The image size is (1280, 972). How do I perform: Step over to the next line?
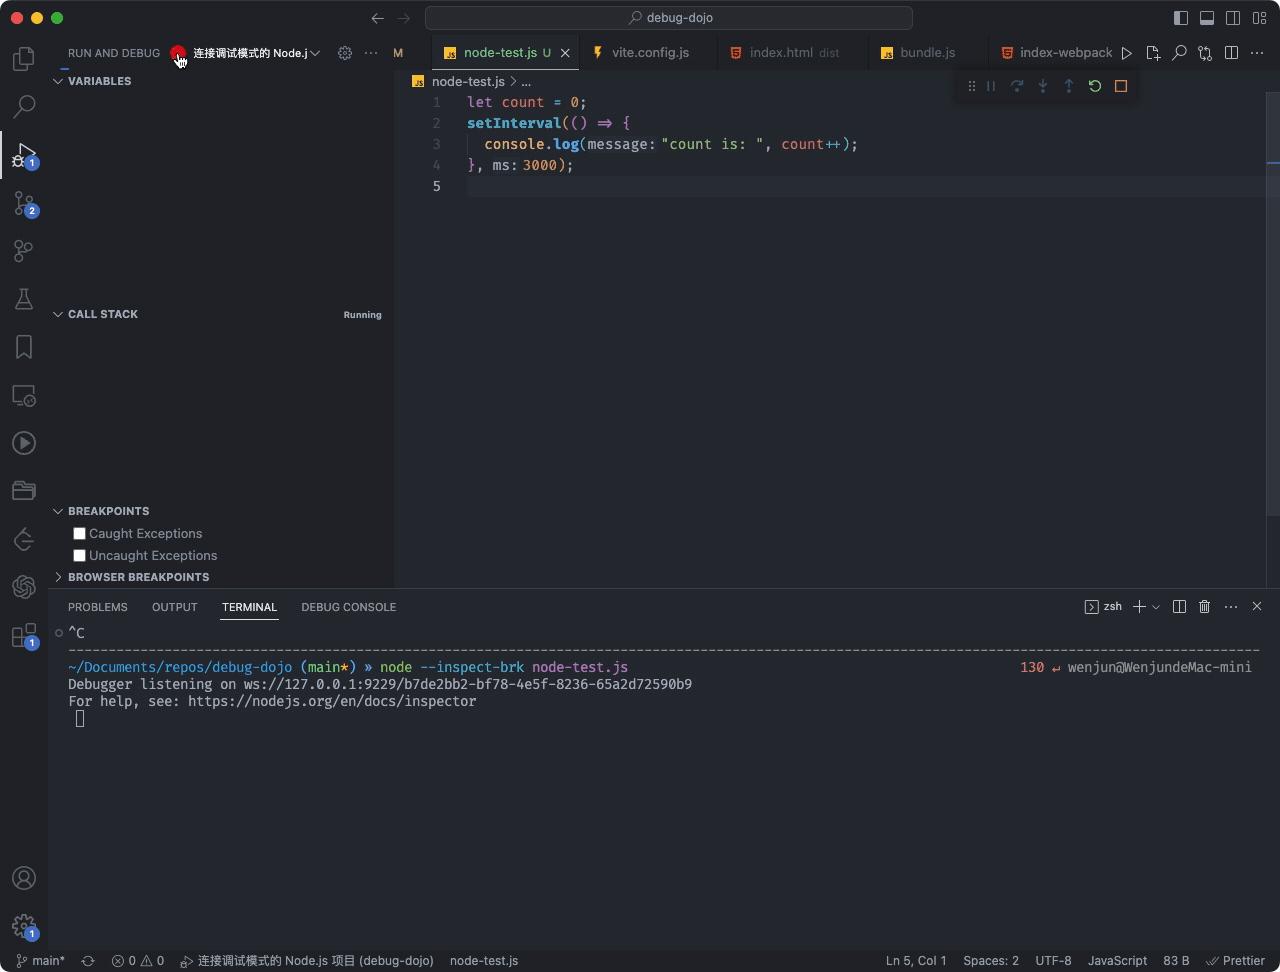tap(1016, 86)
